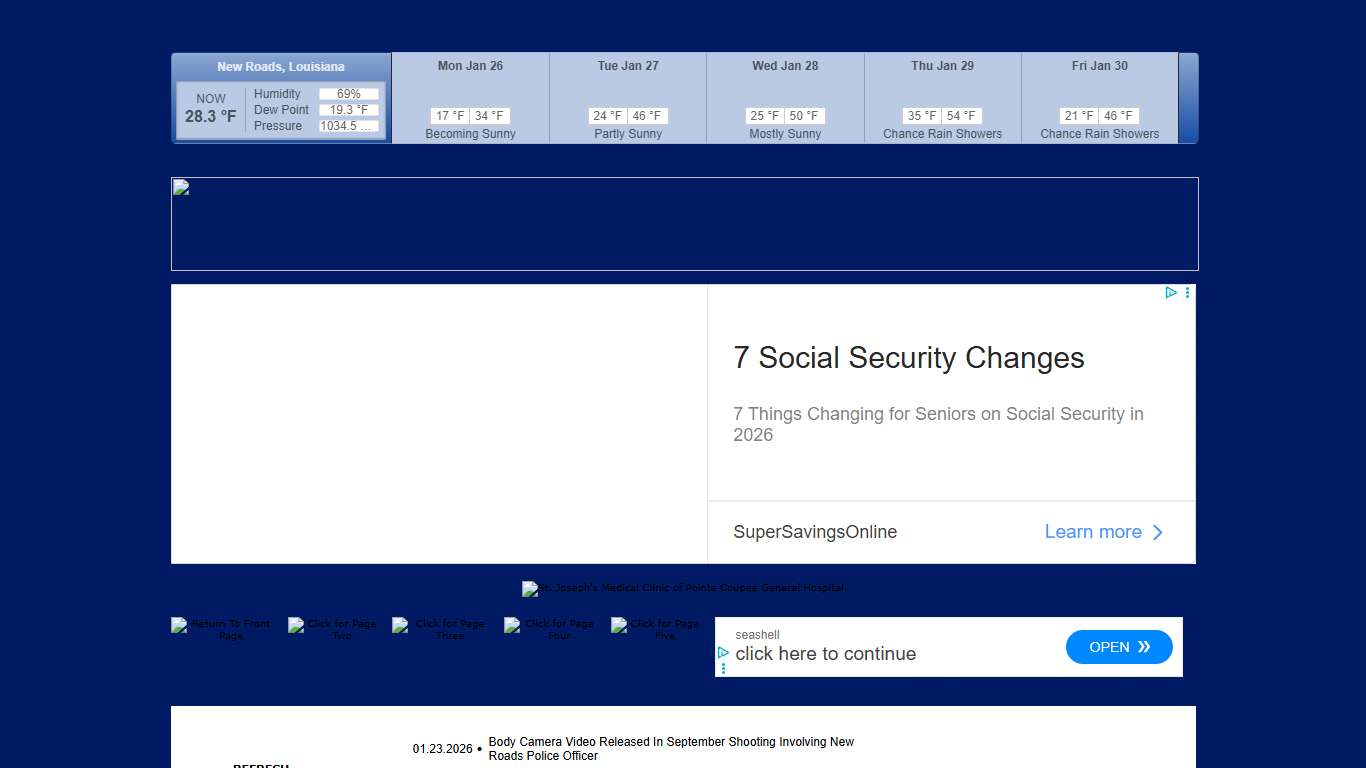Open Fri Jan 30 forecast panel
The image size is (1366, 768).
1099,100
